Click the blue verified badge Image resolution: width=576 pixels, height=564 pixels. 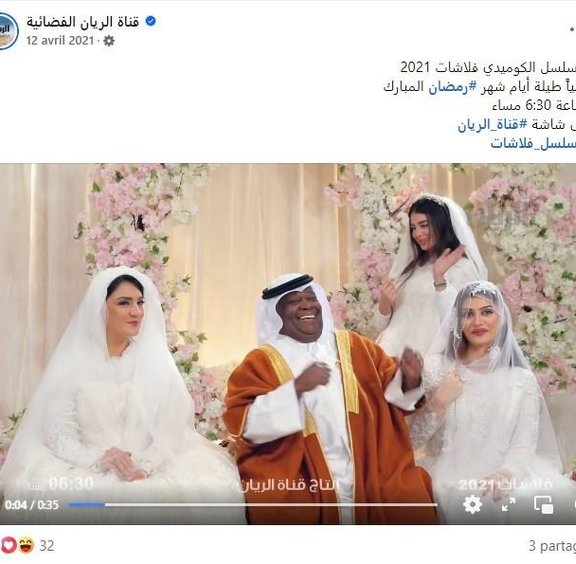(151, 21)
